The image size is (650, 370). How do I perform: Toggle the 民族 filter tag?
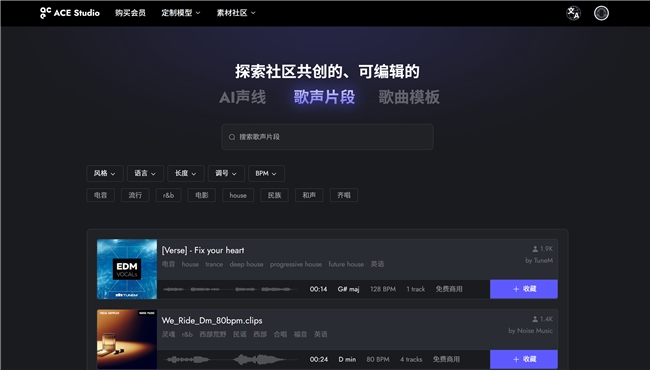[274, 195]
